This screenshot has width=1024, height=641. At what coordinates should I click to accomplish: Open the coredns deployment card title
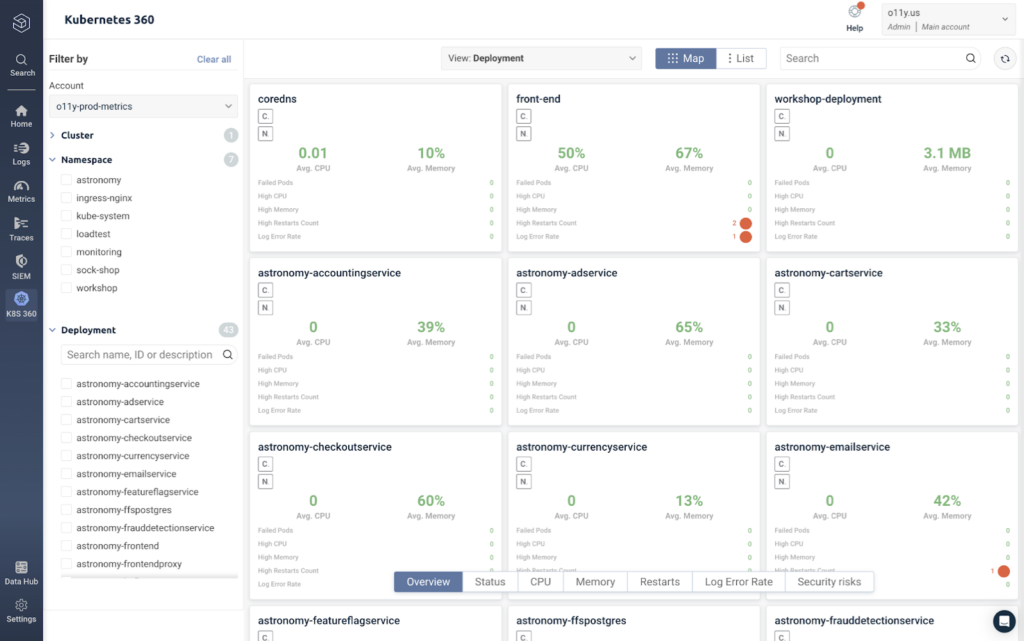[277, 99]
